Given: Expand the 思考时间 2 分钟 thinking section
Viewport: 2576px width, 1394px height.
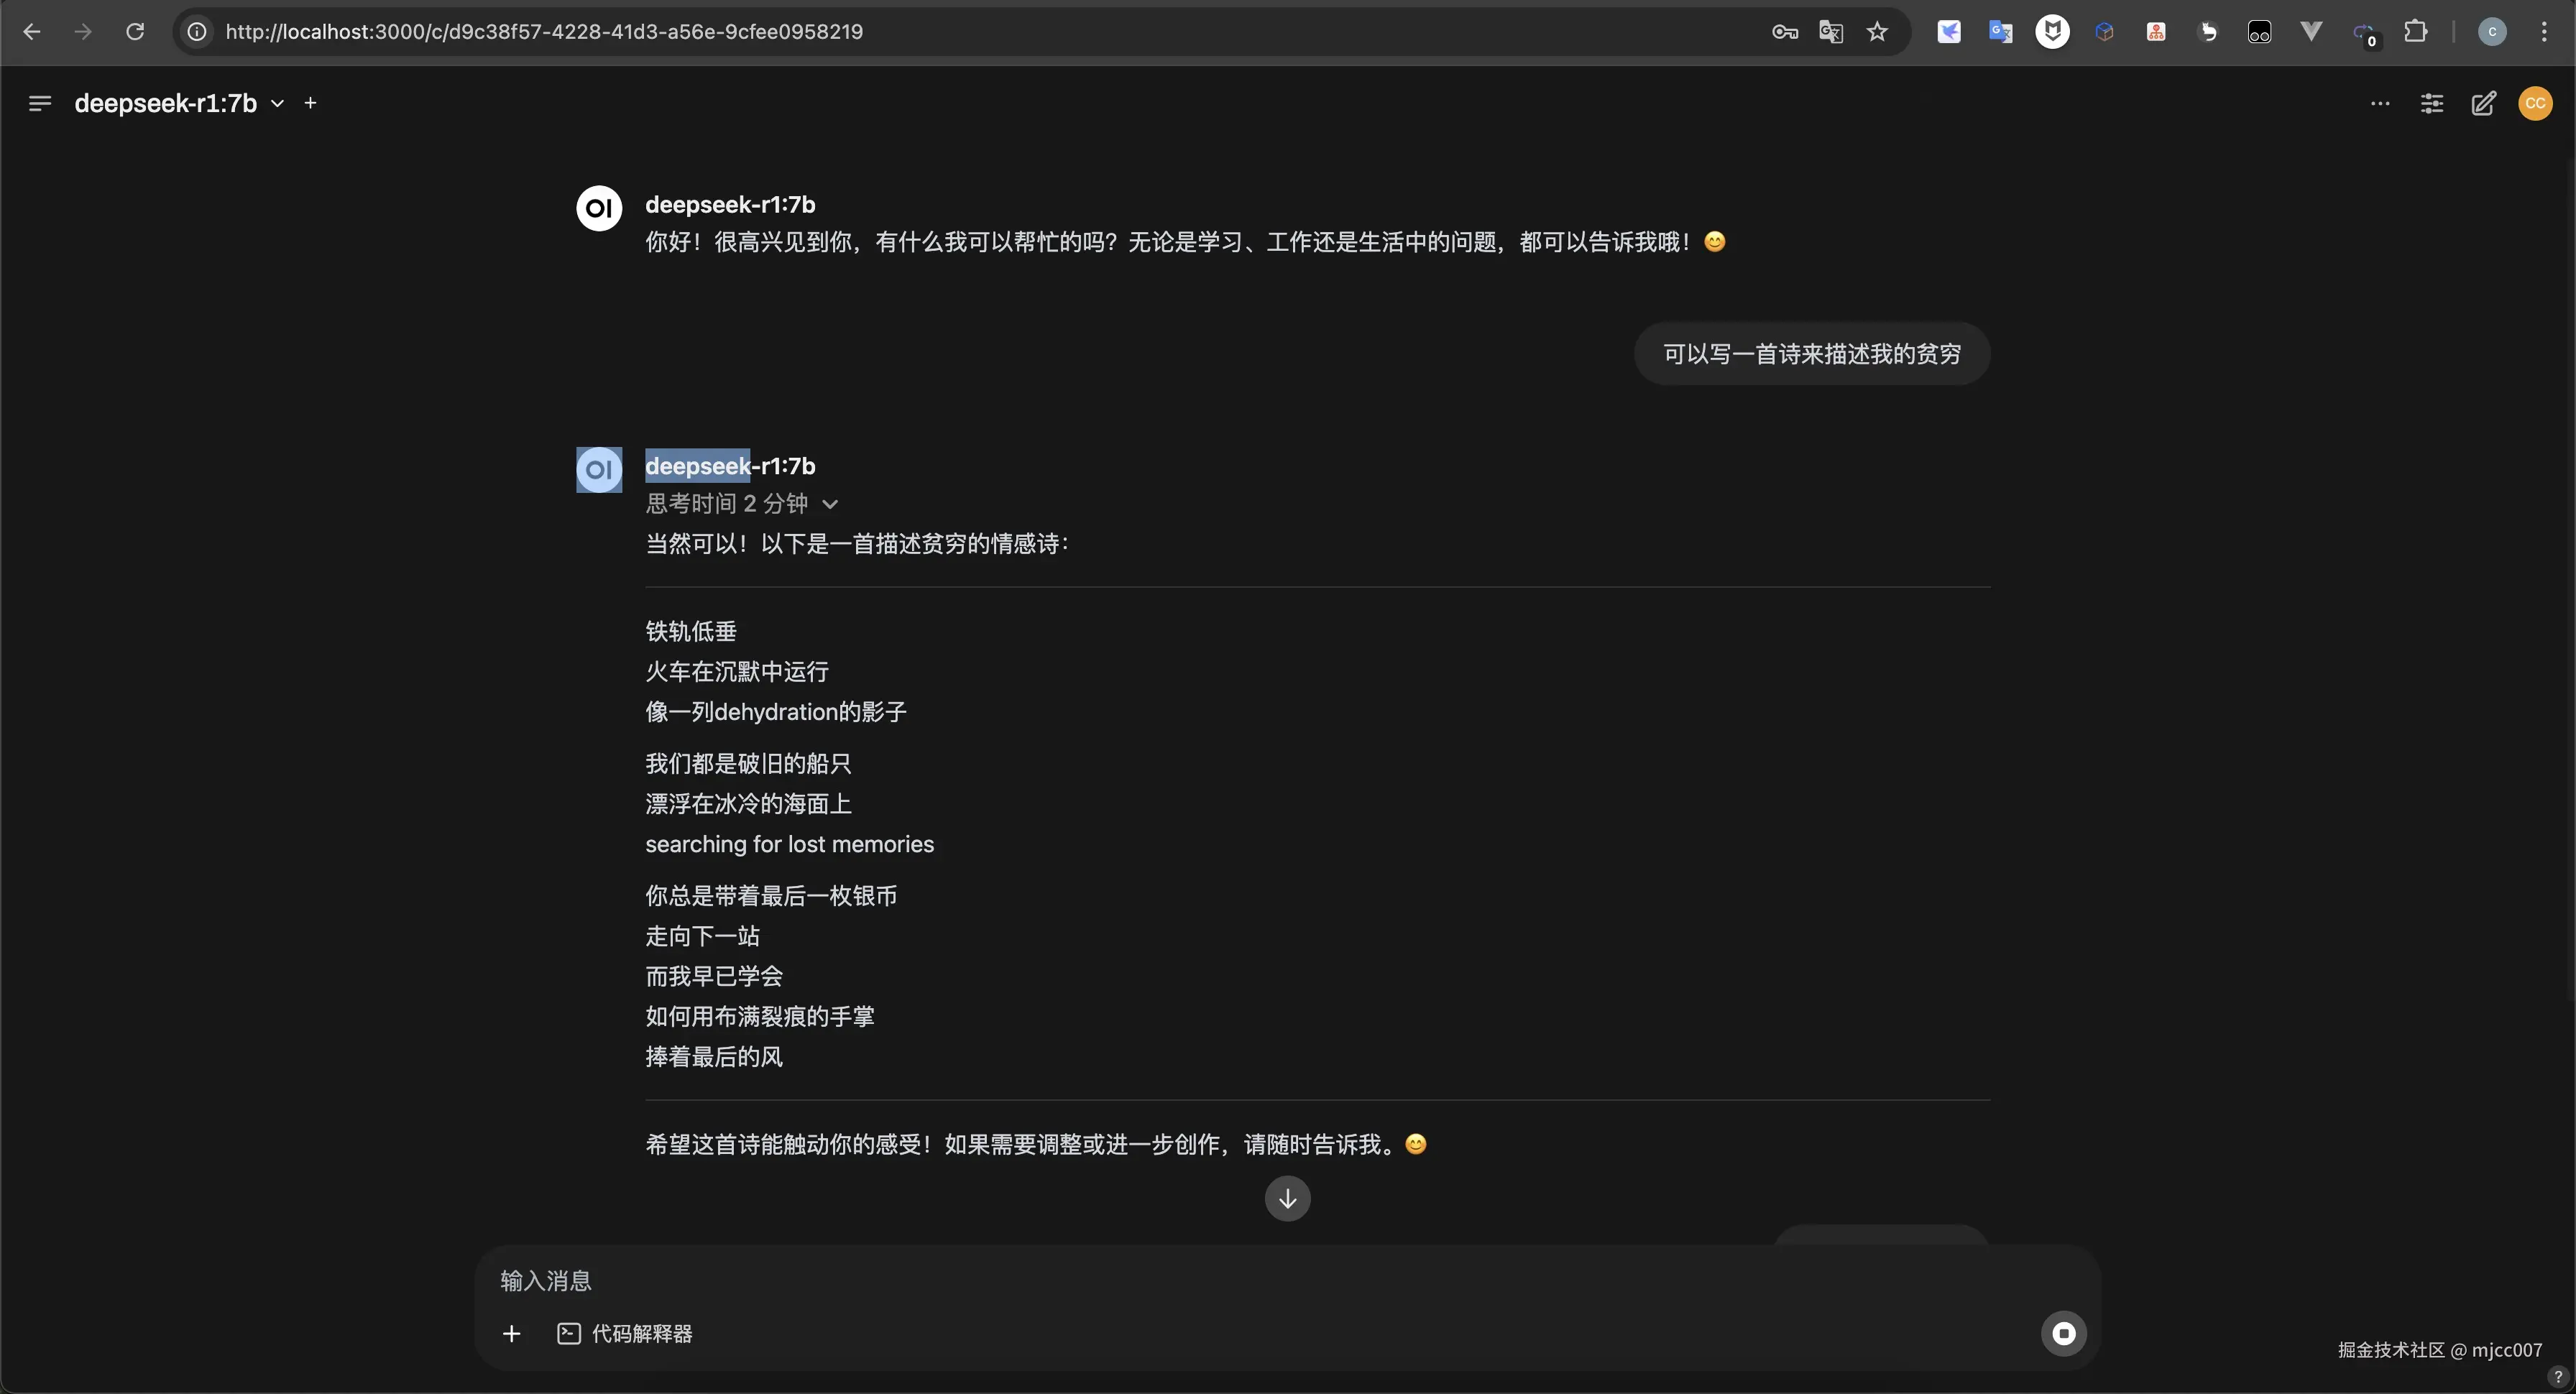Looking at the screenshot, I should click(741, 504).
